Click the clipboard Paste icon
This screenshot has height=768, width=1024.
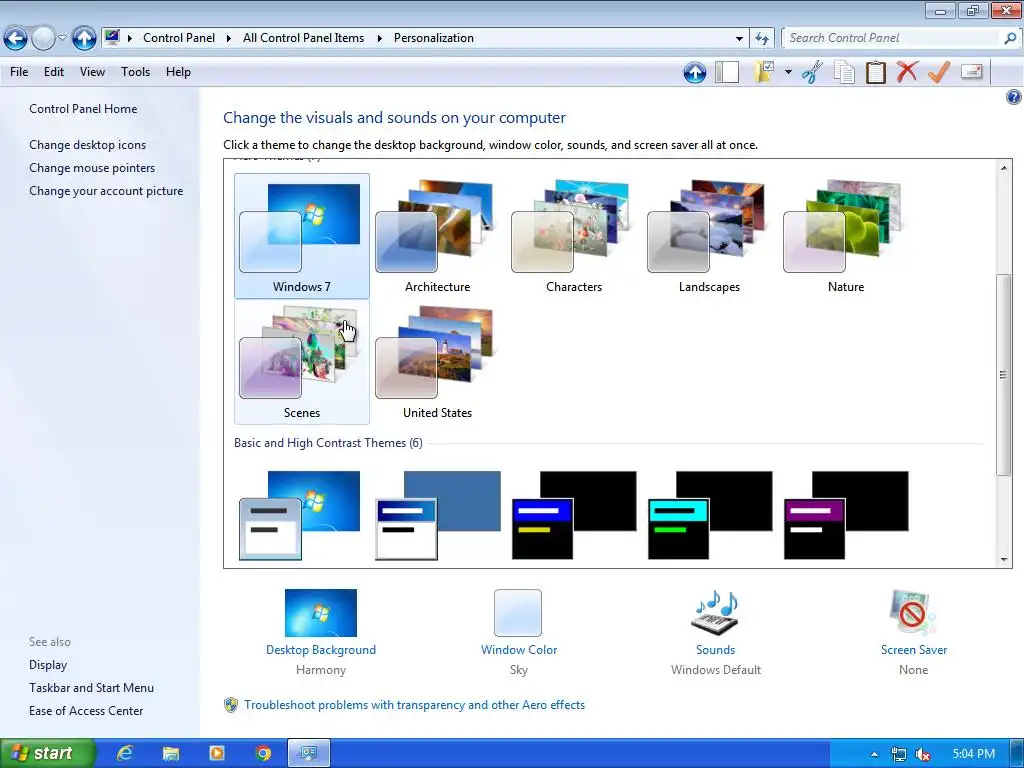point(875,72)
